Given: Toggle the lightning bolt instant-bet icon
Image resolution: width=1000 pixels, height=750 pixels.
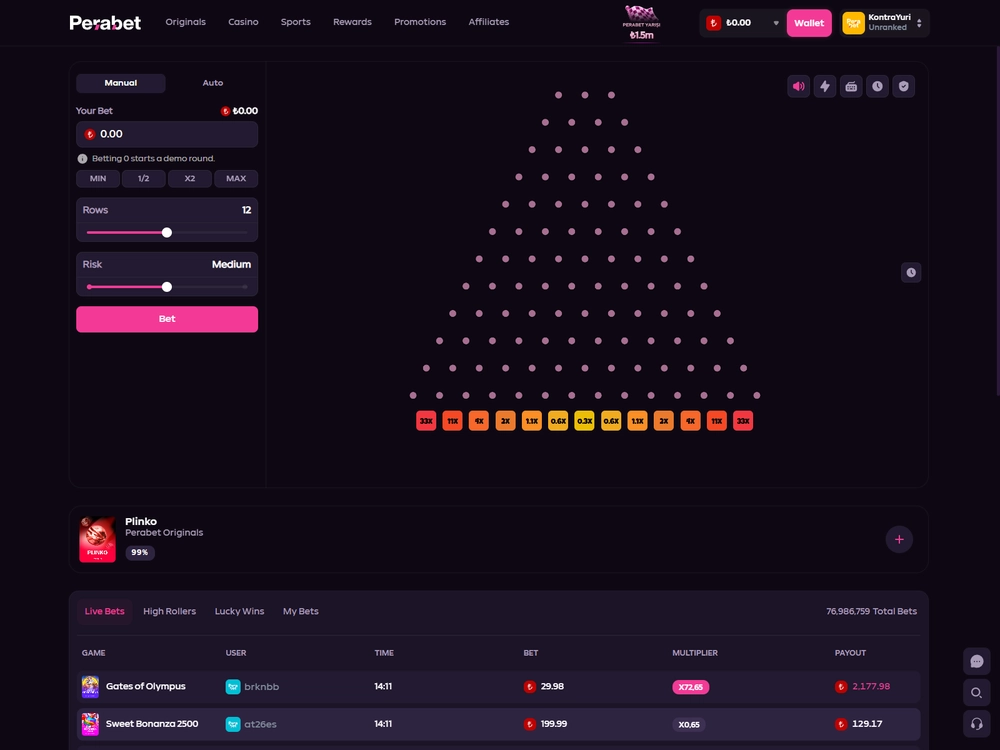Looking at the screenshot, I should pos(825,86).
